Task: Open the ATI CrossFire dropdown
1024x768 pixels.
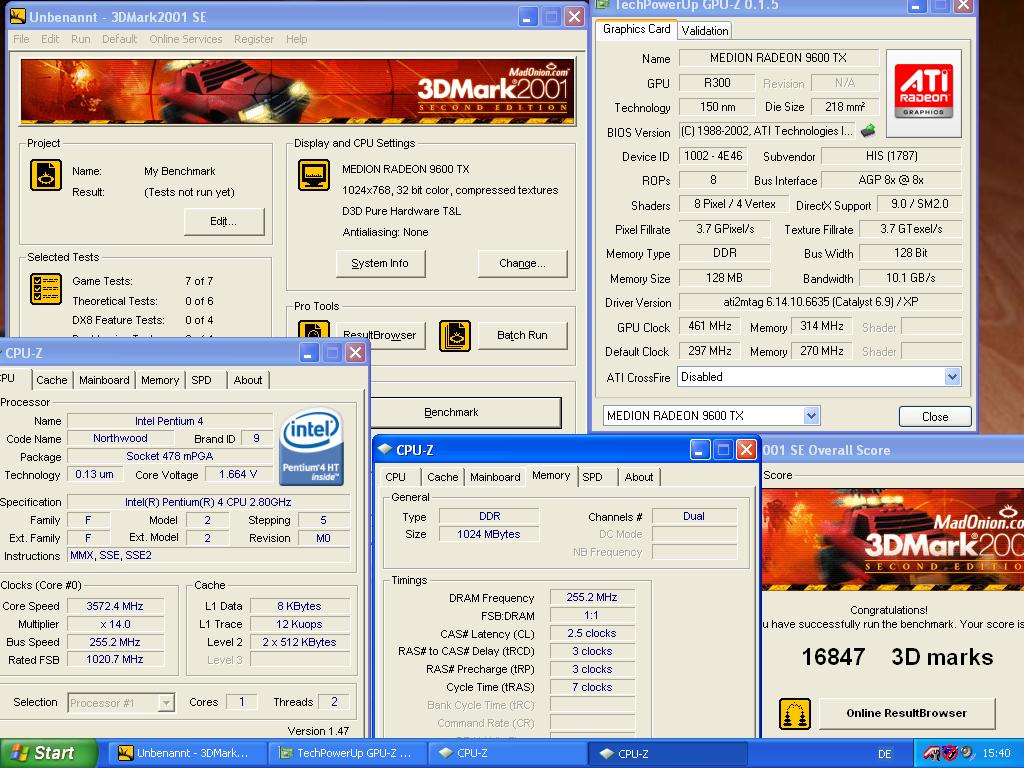Action: 952,377
